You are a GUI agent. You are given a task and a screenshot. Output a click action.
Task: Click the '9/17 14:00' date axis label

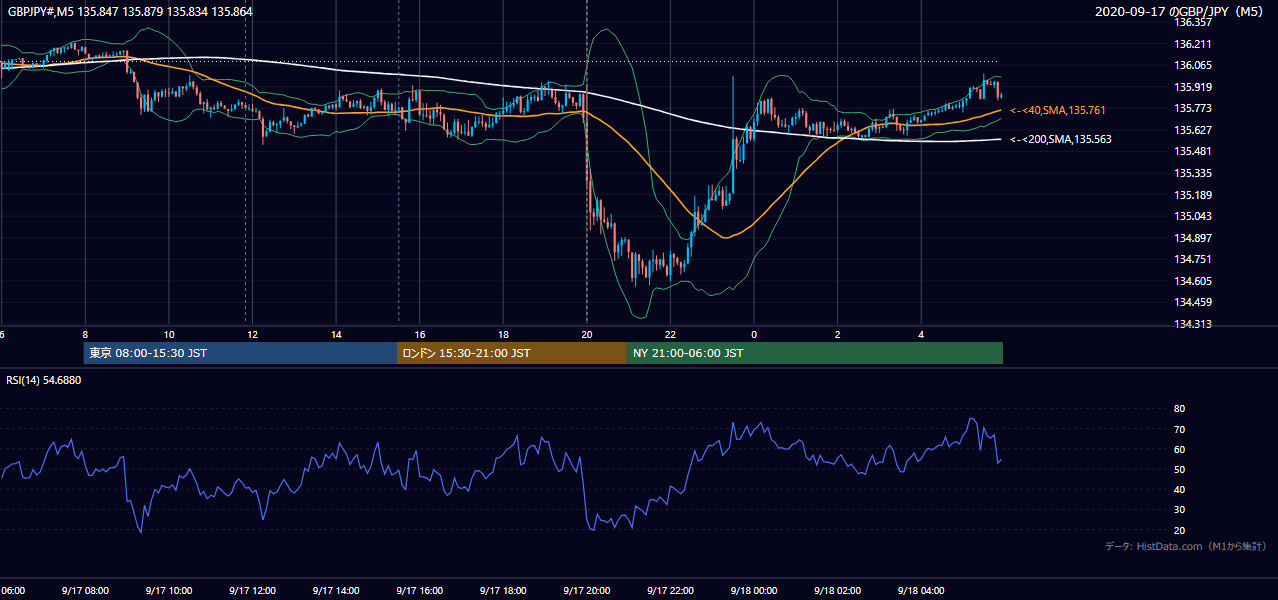tap(335, 591)
